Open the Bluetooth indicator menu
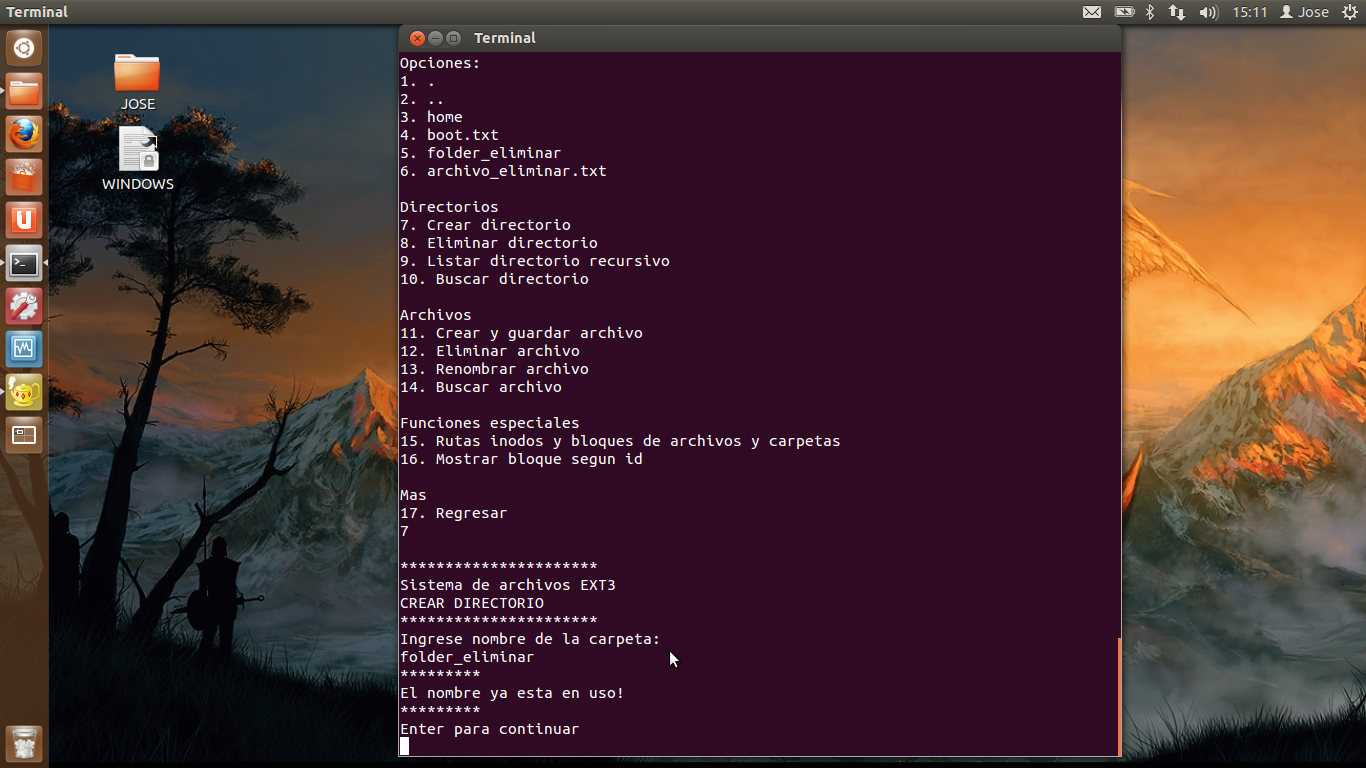 click(x=1150, y=12)
